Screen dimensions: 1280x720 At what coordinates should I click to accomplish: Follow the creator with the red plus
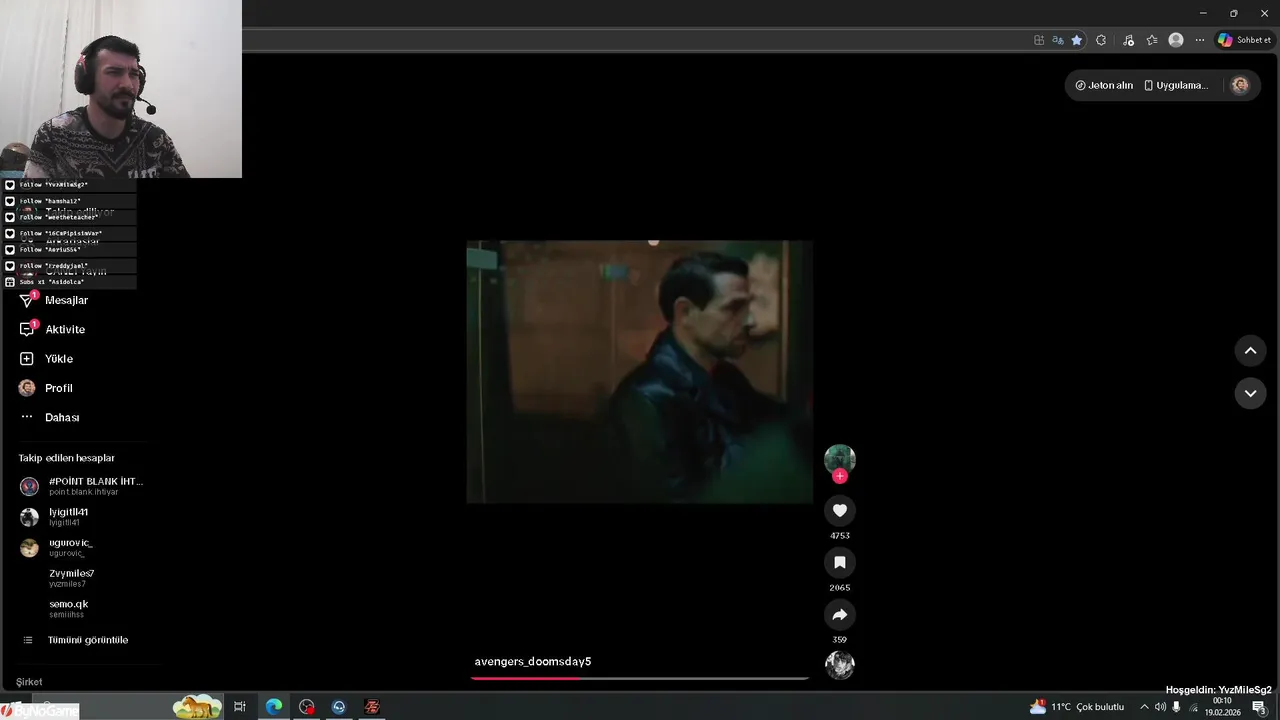pos(839,476)
